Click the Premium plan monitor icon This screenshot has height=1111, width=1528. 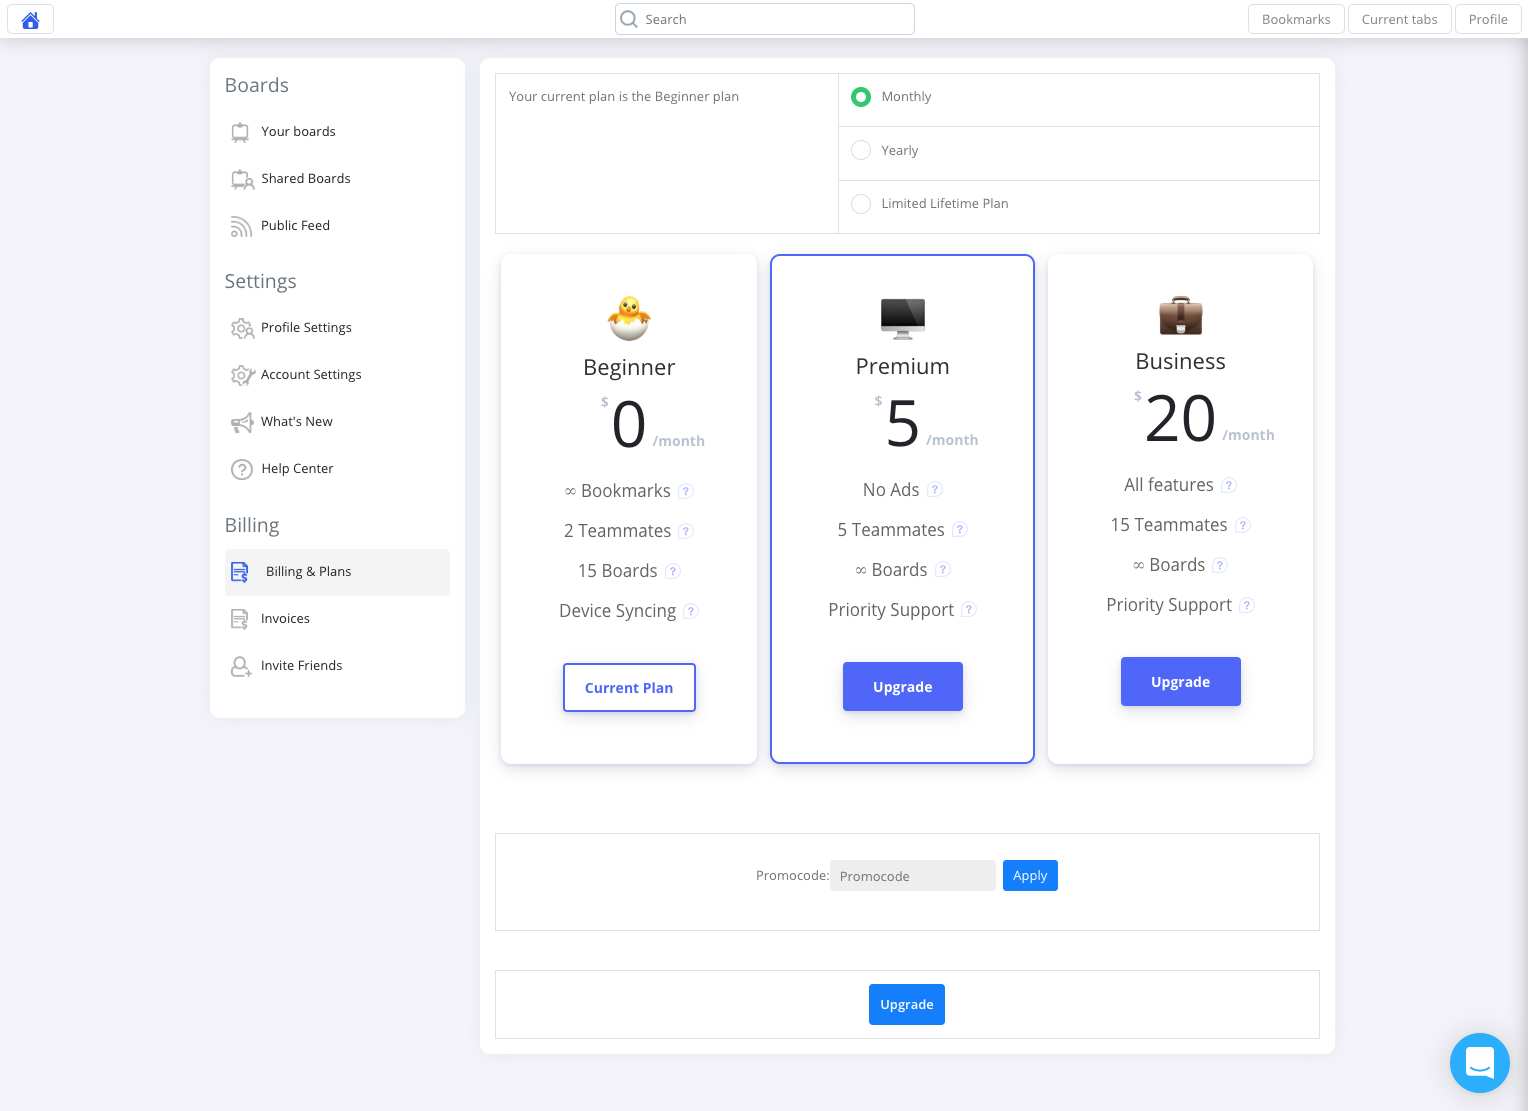pyautogui.click(x=903, y=318)
